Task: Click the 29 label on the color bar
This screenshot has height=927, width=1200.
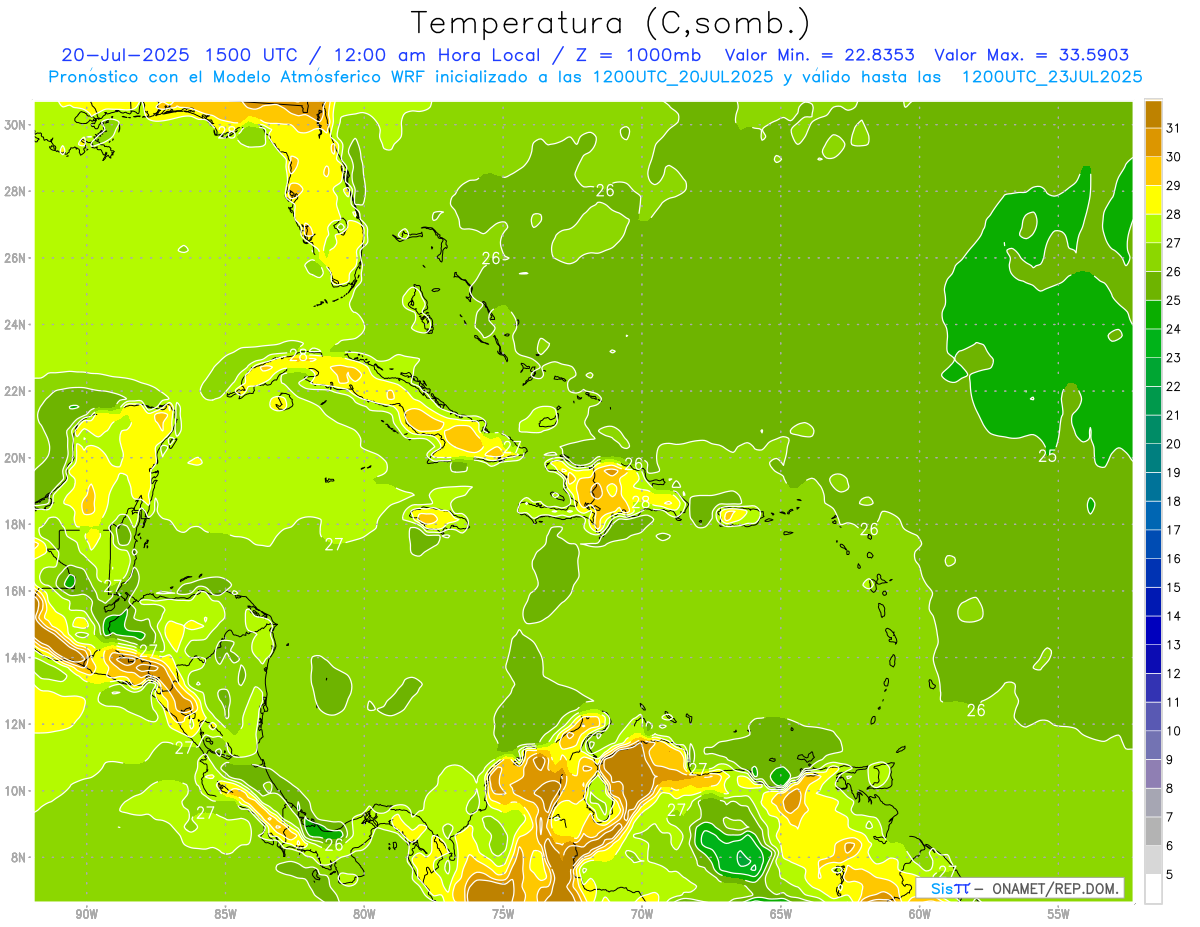Action: 1173,186
